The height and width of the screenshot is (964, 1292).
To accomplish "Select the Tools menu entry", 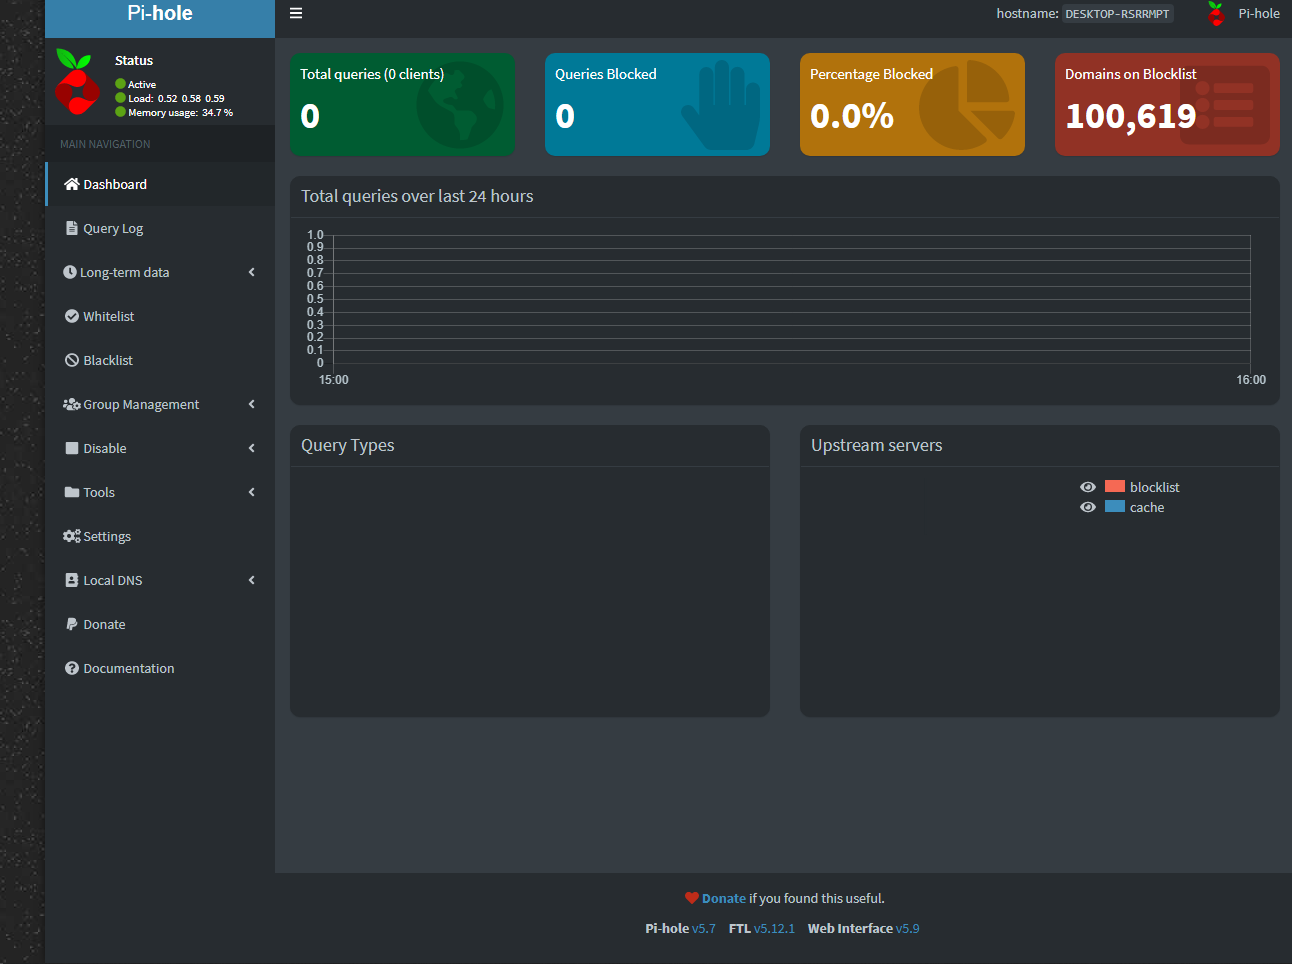I will click(99, 492).
